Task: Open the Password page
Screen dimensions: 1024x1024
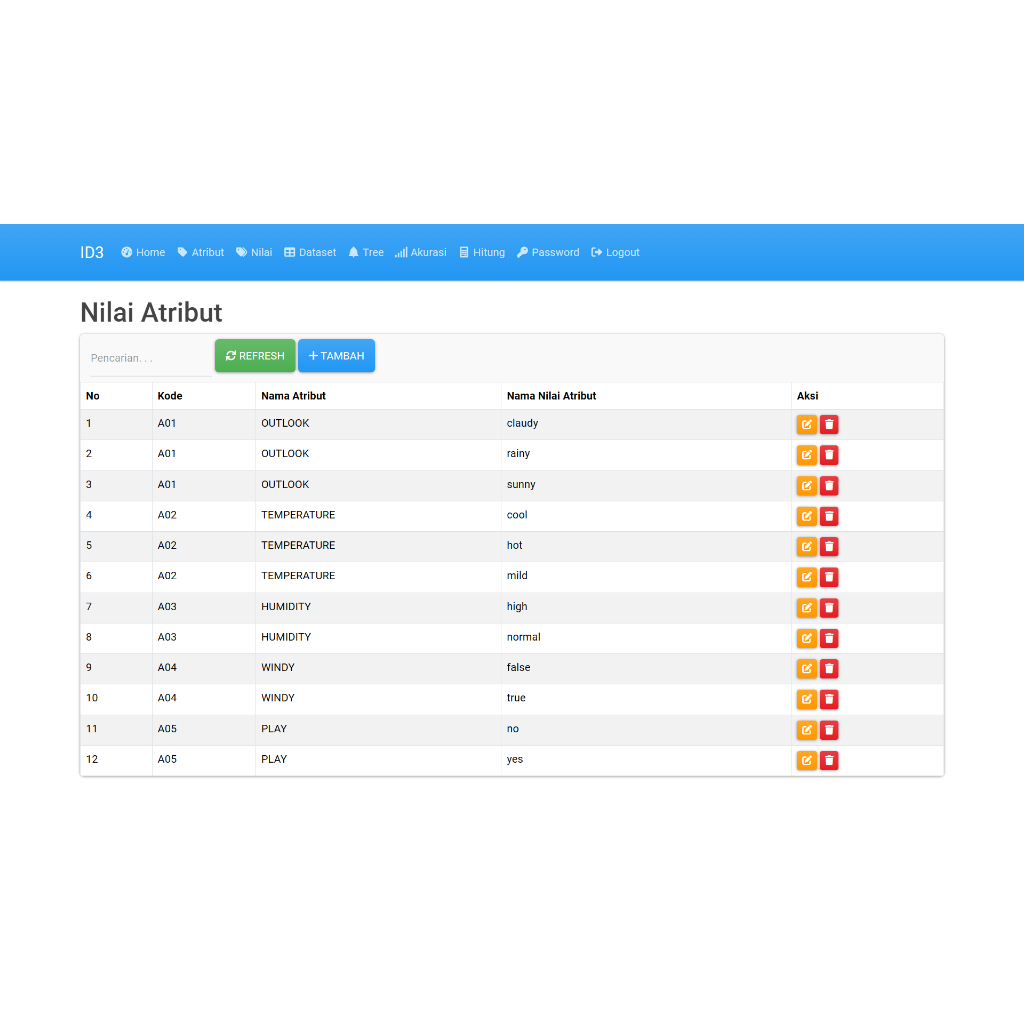Action: (x=548, y=252)
